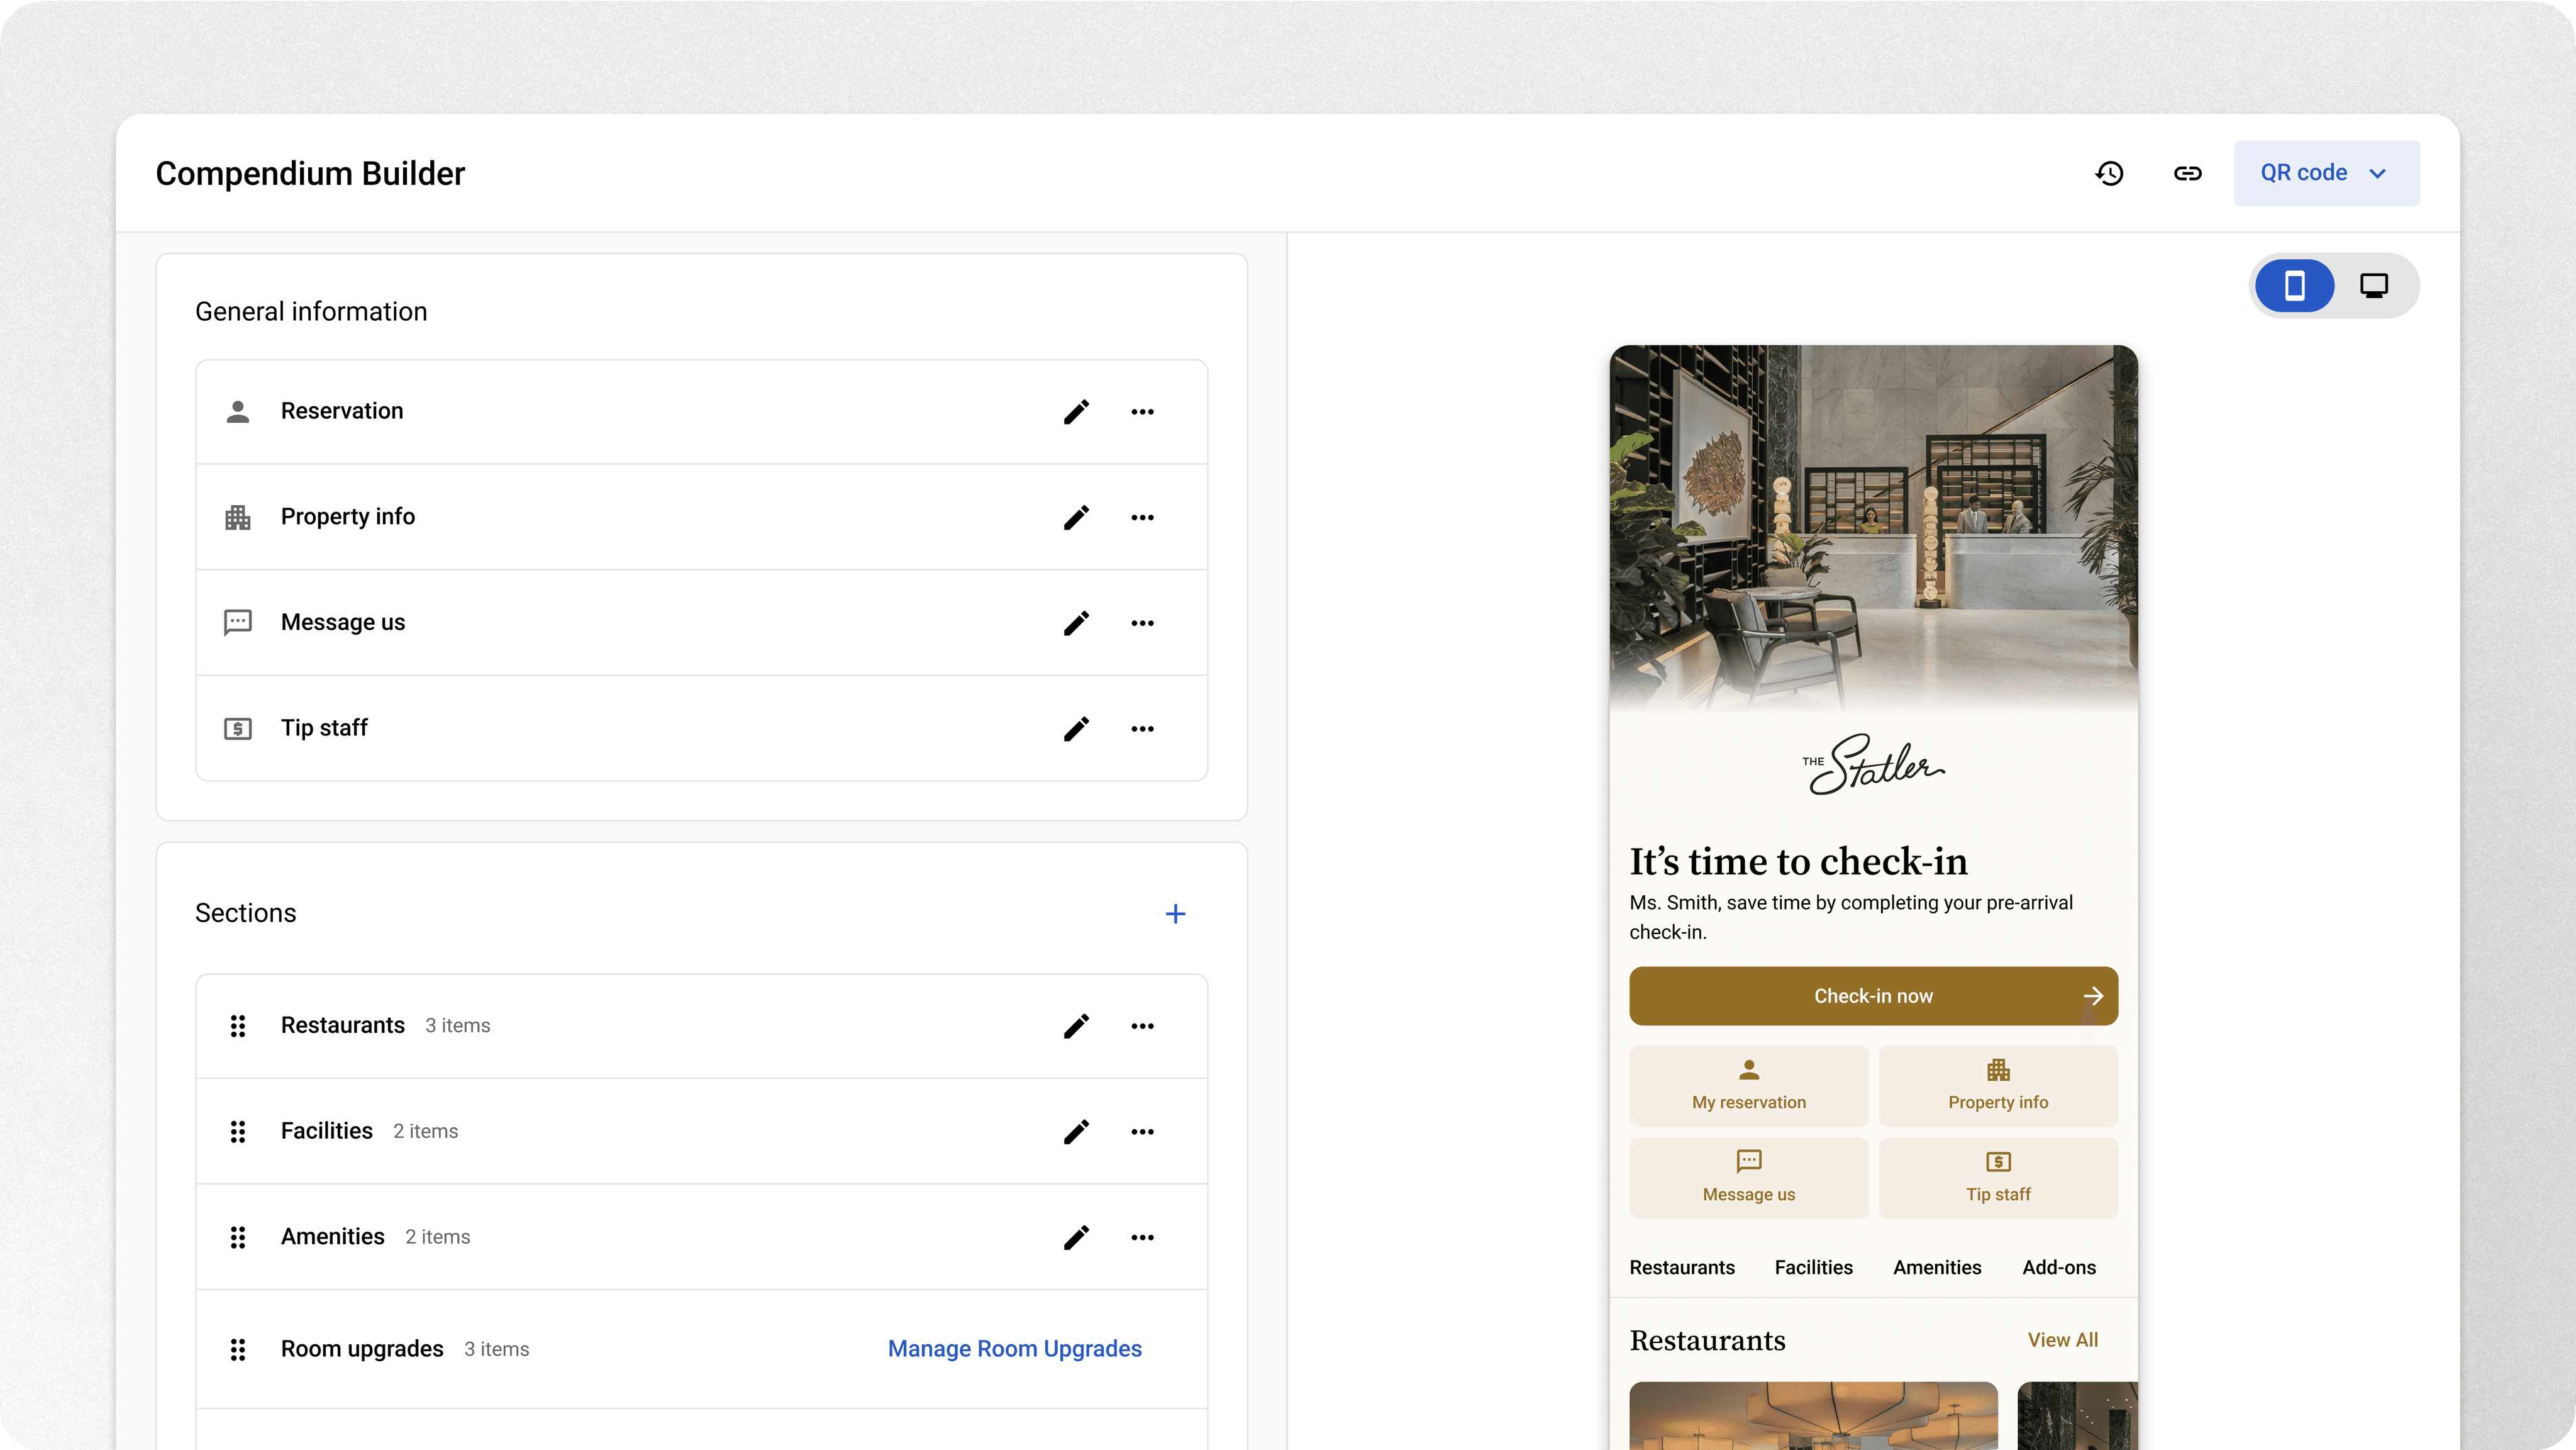Open the QR code dropdown

[x=2326, y=173]
